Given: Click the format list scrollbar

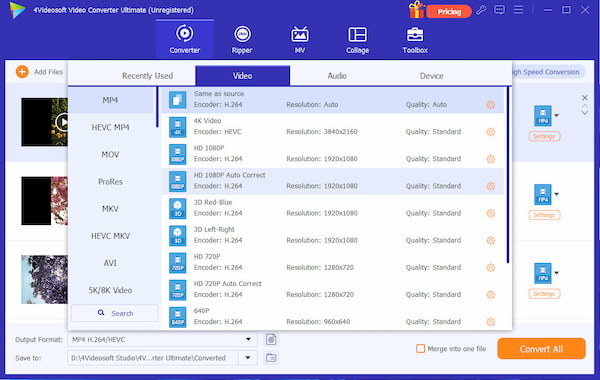Looking at the screenshot, I should pos(157,108).
